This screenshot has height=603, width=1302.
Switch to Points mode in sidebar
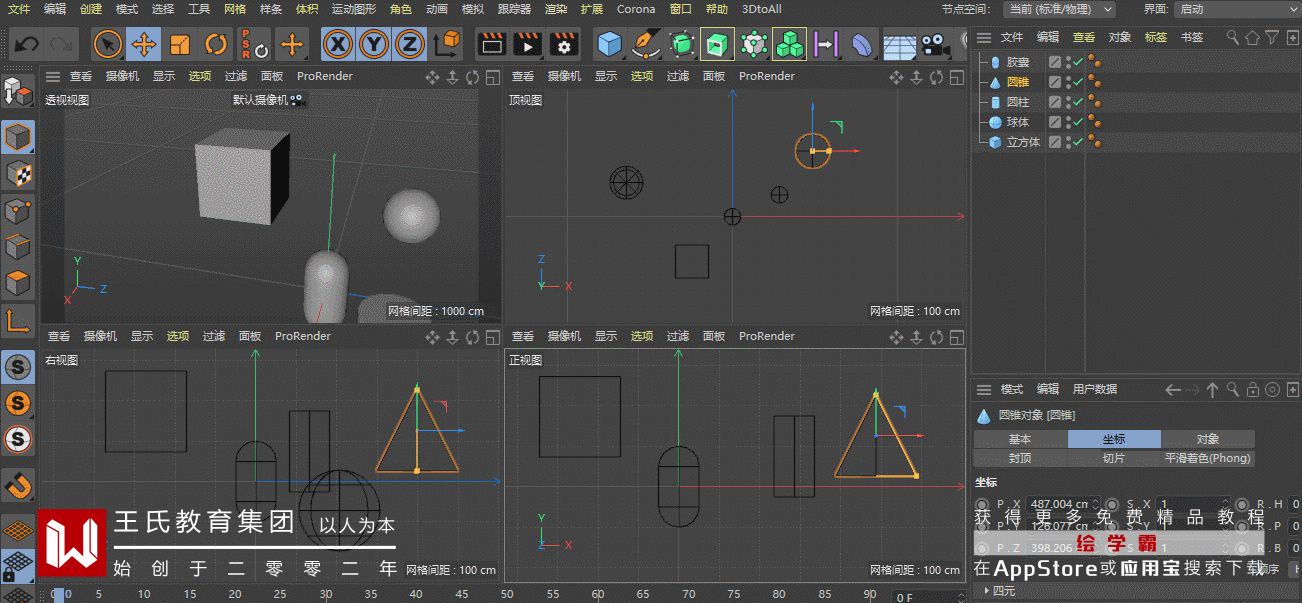click(18, 211)
